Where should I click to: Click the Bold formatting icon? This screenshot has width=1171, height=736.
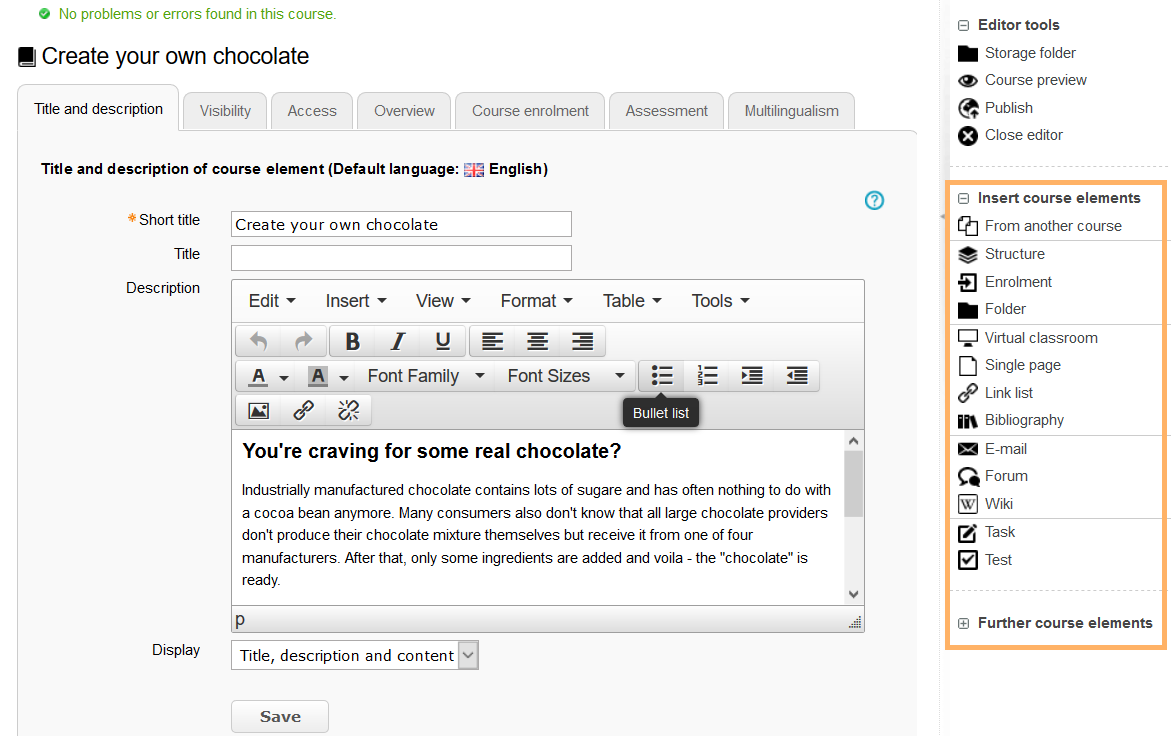pyautogui.click(x=352, y=342)
